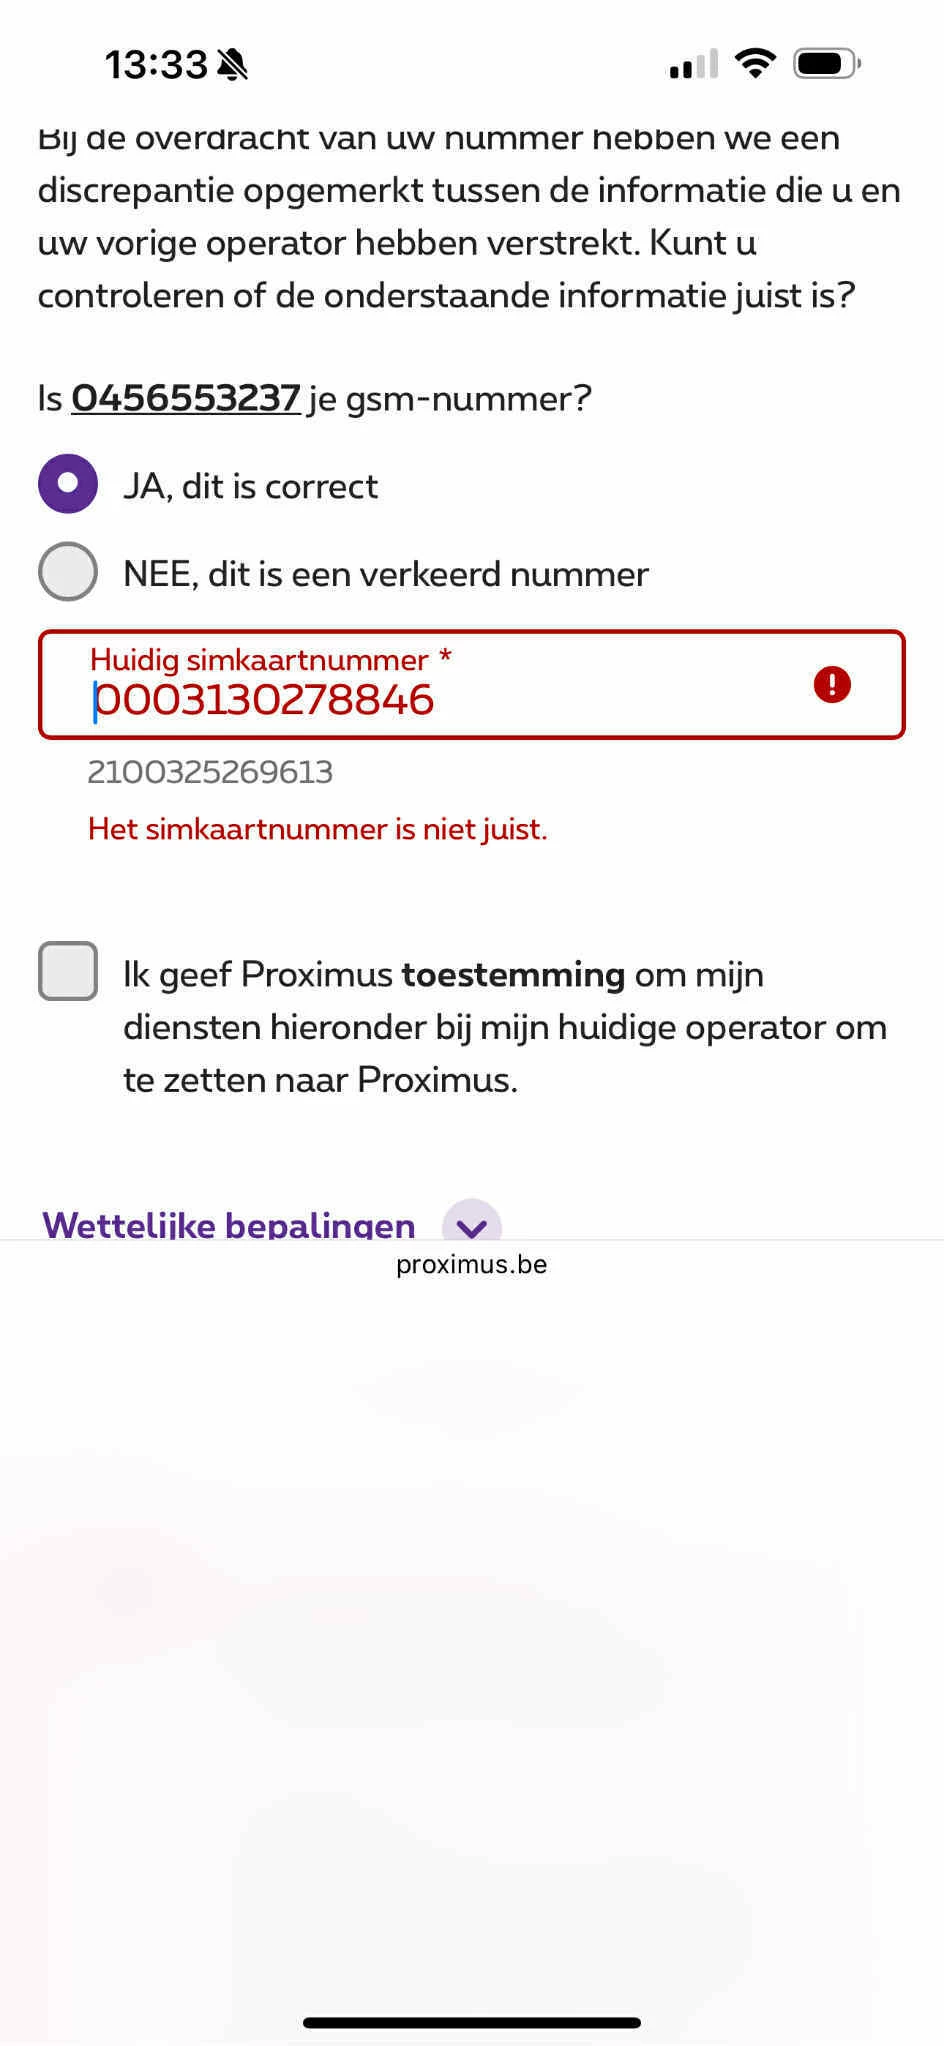Tap the Wi-Fi status icon
The image size is (944, 2046).
(x=755, y=64)
